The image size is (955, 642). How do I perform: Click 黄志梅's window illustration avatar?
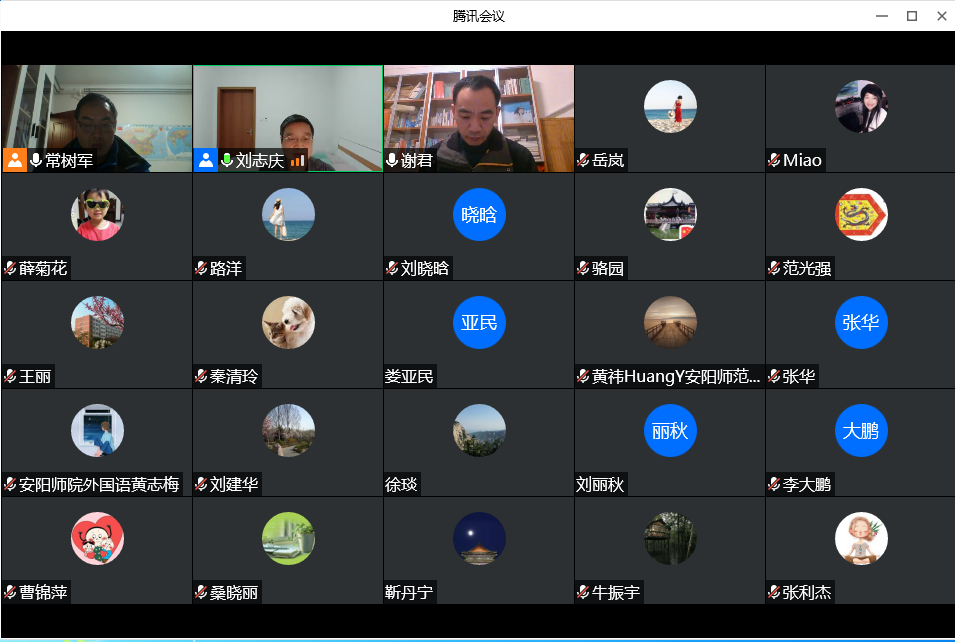click(97, 431)
